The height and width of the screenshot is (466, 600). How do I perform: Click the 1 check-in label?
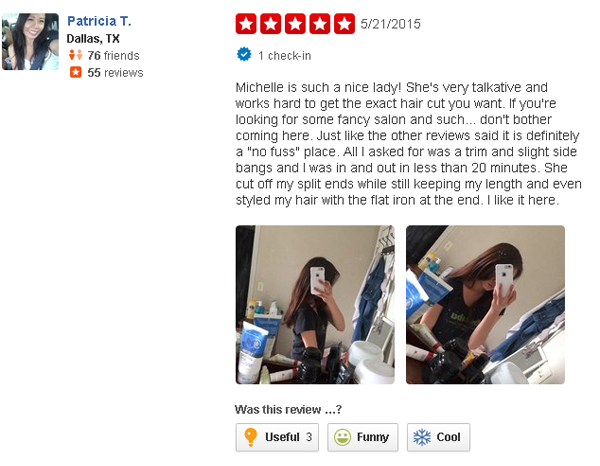coord(284,56)
